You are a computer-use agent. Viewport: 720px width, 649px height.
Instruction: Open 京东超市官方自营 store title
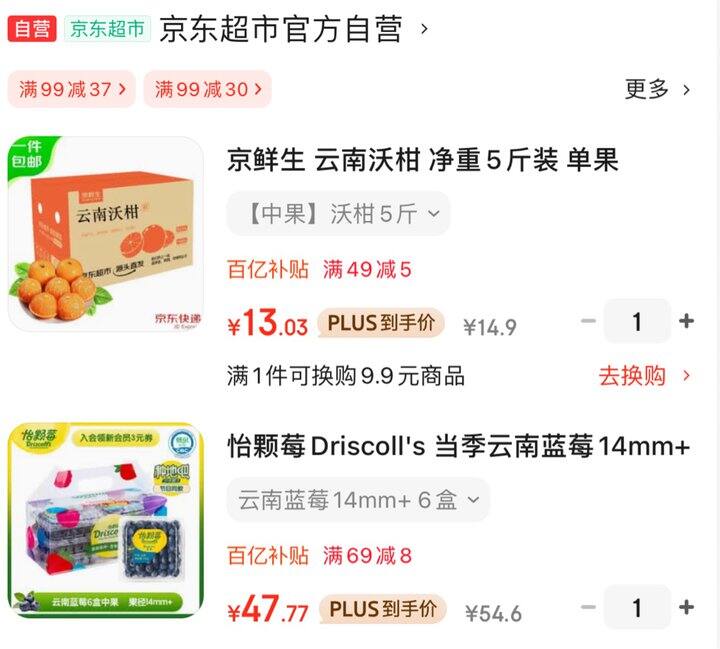pos(281,29)
